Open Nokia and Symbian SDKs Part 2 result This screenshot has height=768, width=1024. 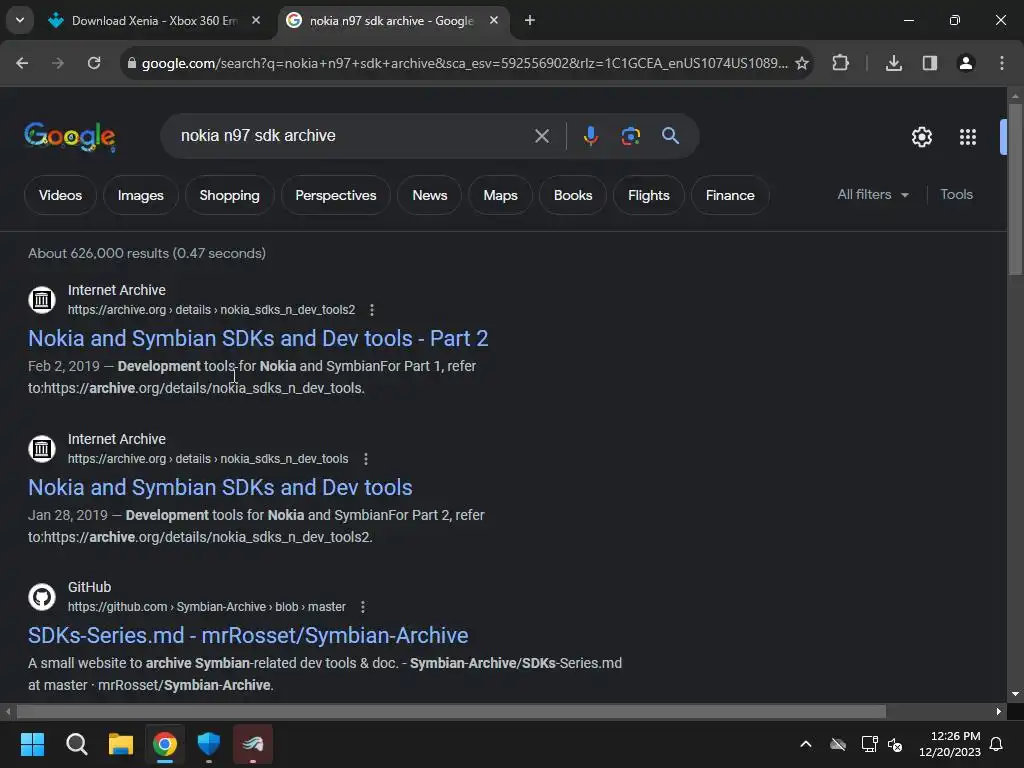[258, 338]
